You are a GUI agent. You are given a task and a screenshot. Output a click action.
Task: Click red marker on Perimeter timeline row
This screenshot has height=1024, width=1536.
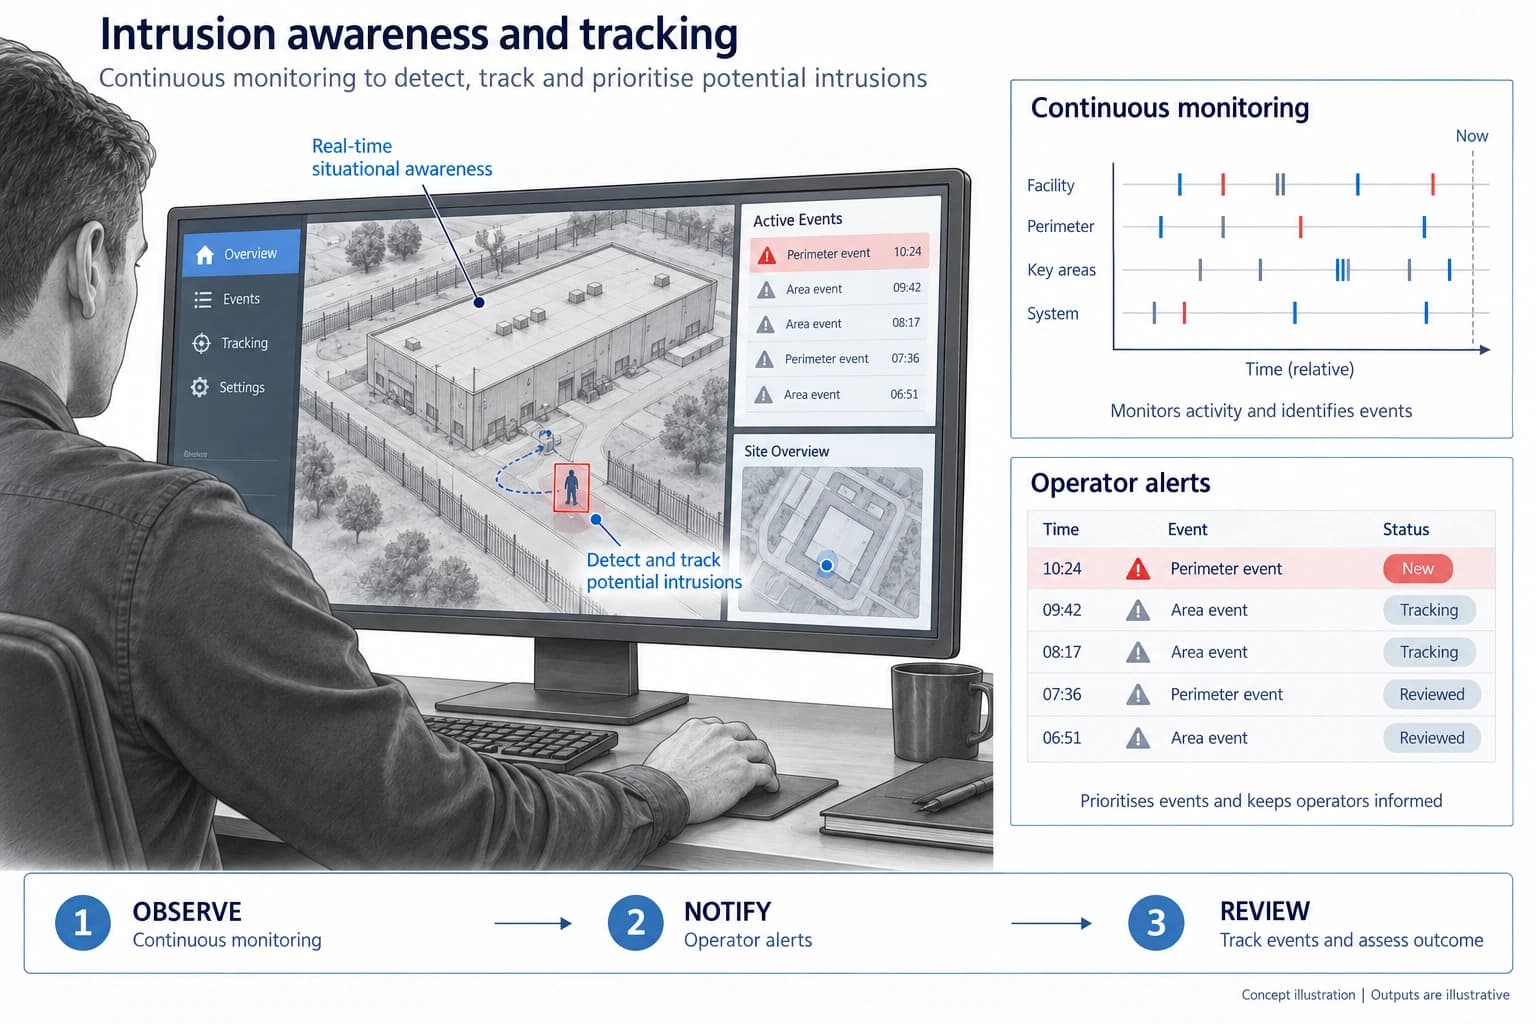[x=1300, y=227]
